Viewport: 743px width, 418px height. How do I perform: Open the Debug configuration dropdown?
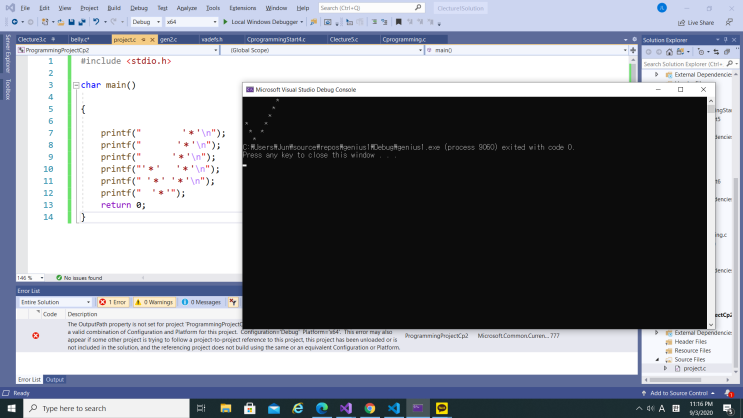pyautogui.click(x=146, y=22)
